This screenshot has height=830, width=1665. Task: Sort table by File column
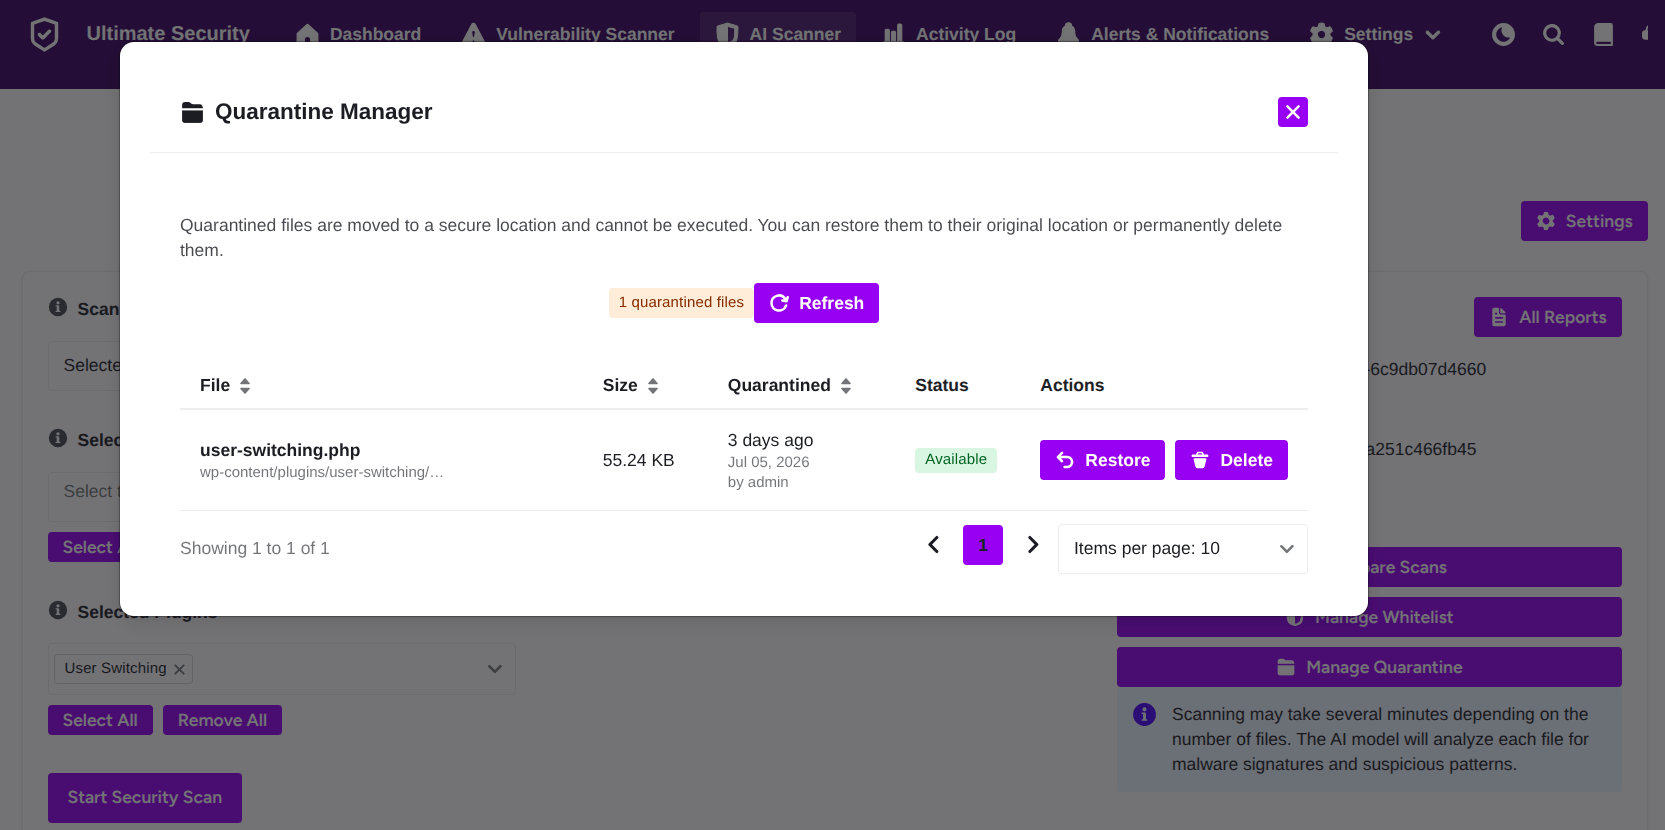pos(225,385)
